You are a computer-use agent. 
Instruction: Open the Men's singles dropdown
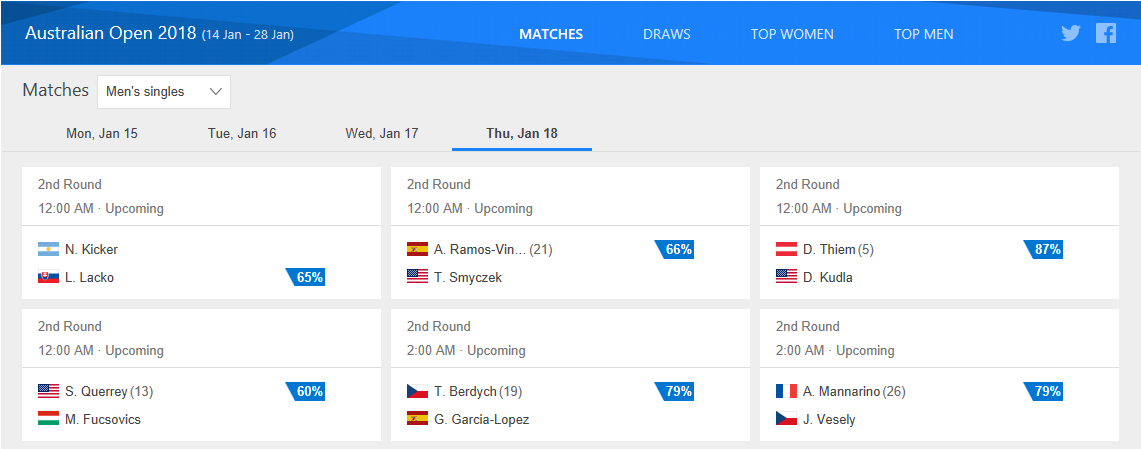click(164, 92)
